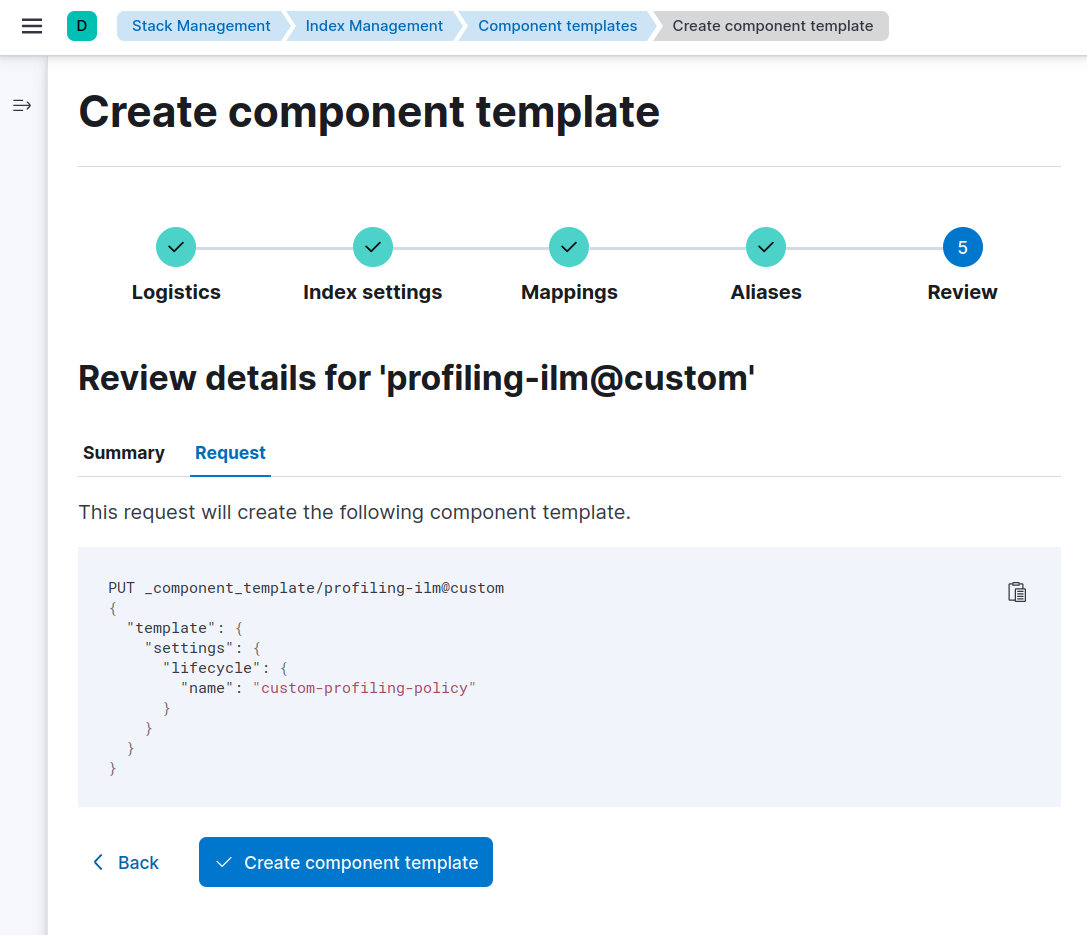Viewport: 1087px width, 935px height.
Task: Navigate to Stack Management breadcrumb
Action: (x=200, y=25)
